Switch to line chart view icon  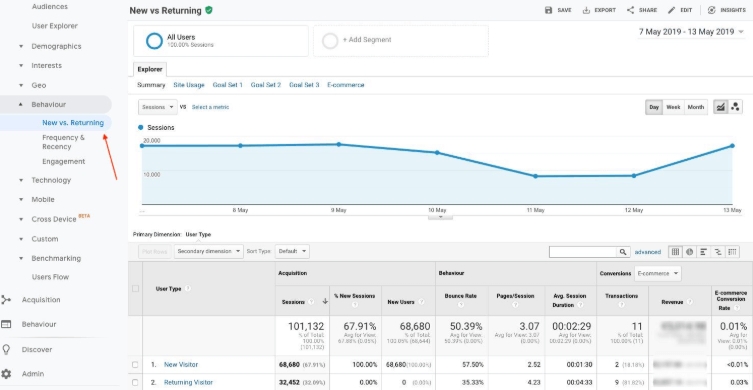coord(720,107)
